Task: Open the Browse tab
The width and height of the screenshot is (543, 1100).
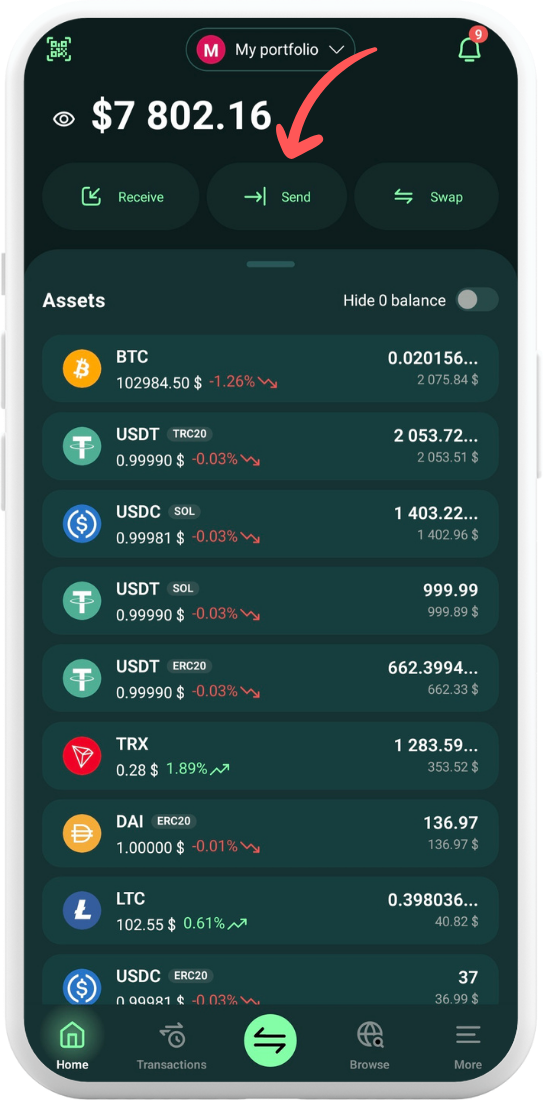Action: pyautogui.click(x=370, y=1046)
